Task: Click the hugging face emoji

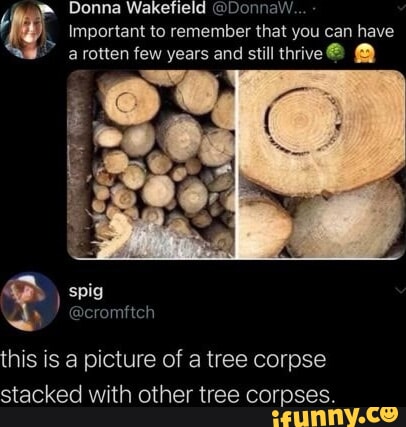Action: tap(364, 54)
